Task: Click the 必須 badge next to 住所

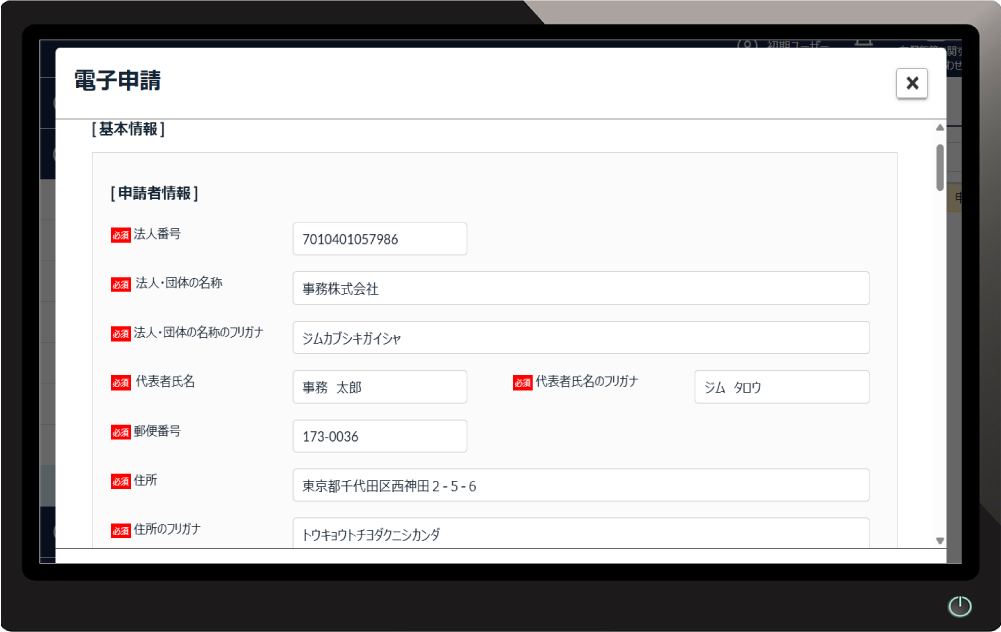Action: tap(120, 481)
